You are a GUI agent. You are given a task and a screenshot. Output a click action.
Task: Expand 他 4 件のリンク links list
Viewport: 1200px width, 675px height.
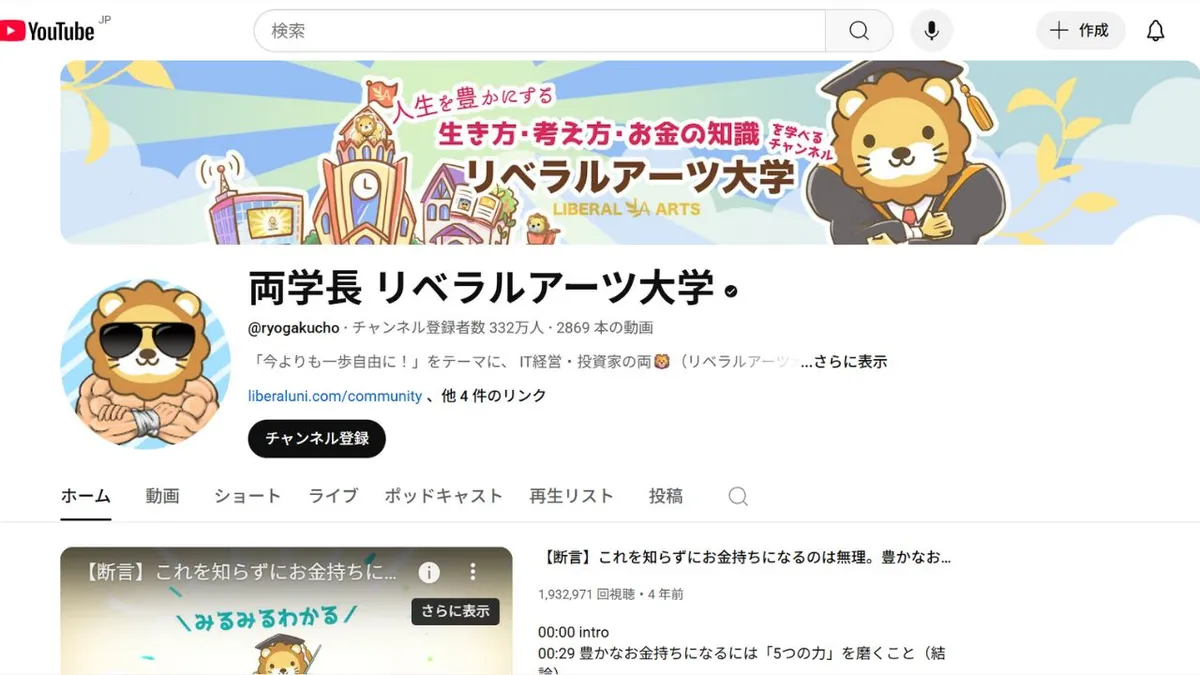pos(494,396)
